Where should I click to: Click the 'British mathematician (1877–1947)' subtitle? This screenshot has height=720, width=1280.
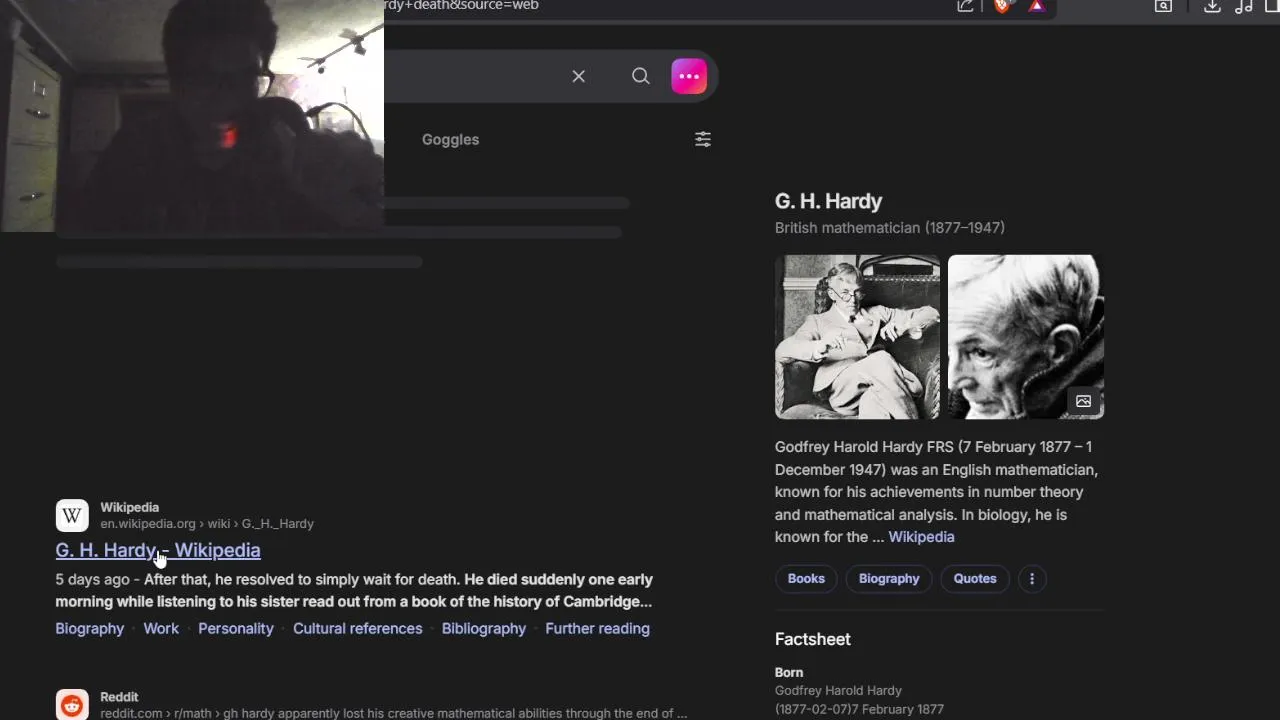[890, 228]
